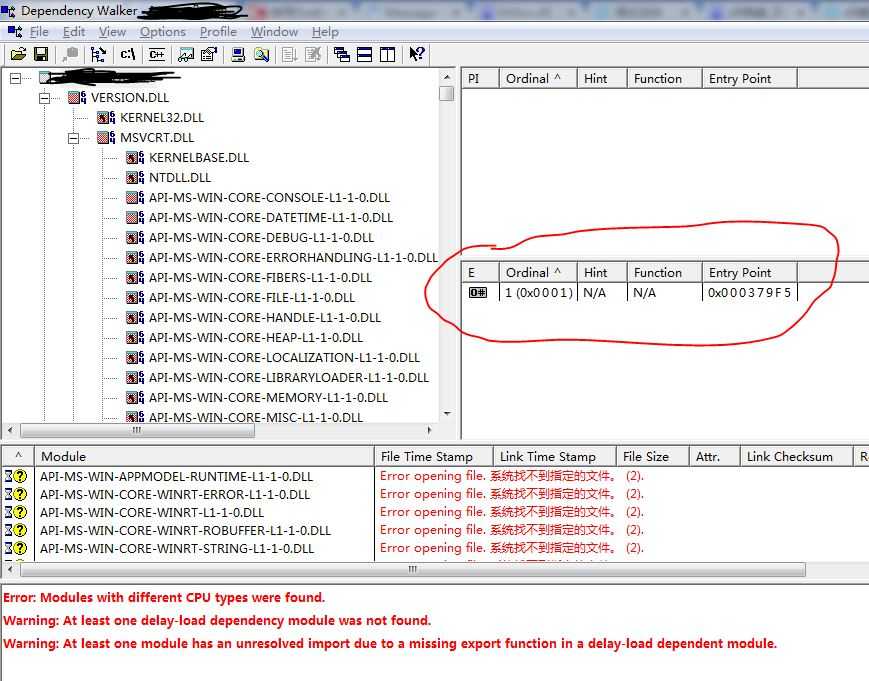Viewport: 869px width, 681px height.
Task: Click the tree pane scroll right arrow
Action: pyautogui.click(x=430, y=430)
